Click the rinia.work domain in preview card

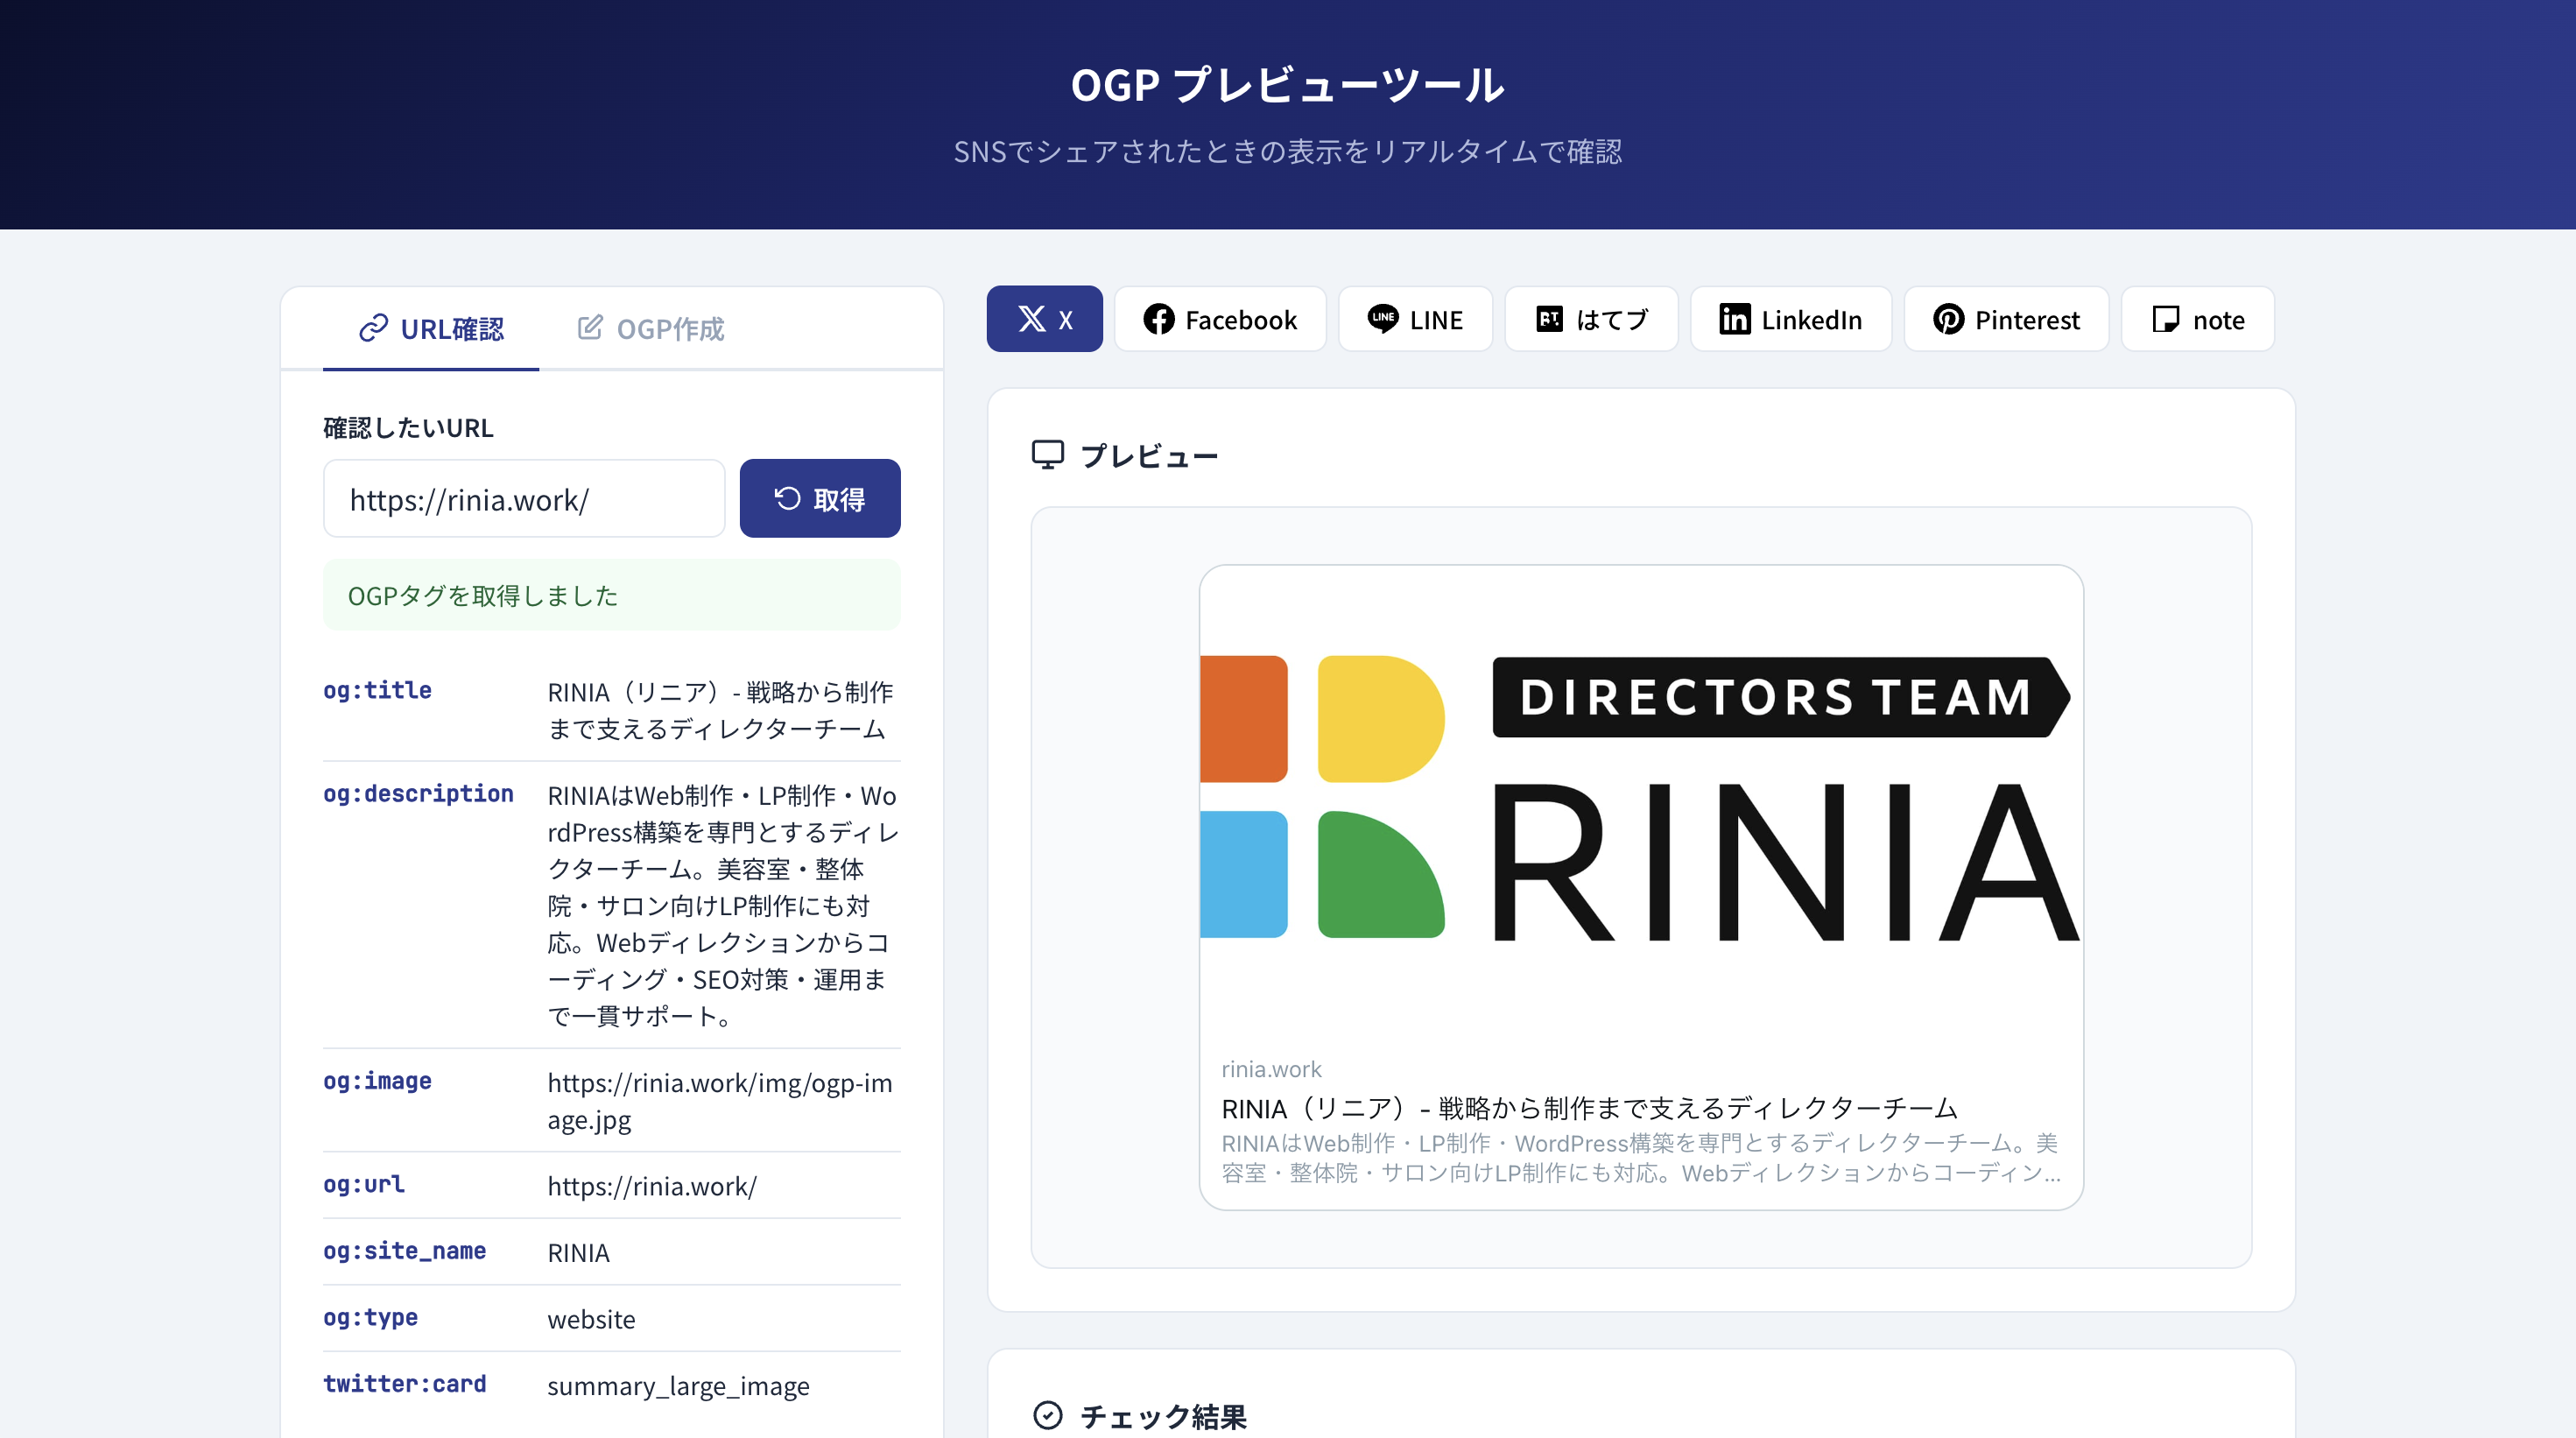click(x=1271, y=1069)
